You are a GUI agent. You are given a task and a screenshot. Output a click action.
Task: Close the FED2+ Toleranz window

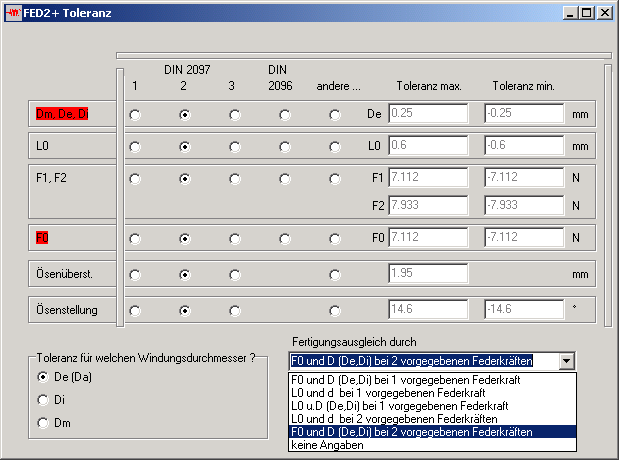(x=605, y=13)
